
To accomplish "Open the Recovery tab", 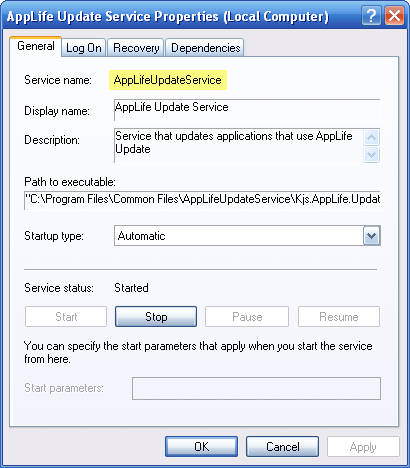I will (x=136, y=48).
